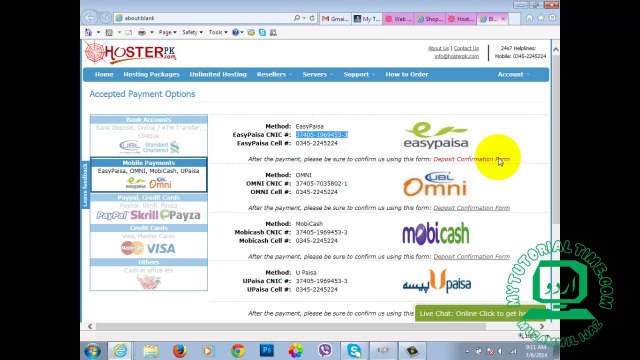The height and width of the screenshot is (360, 640).
Task: Click the command bar Home page icon
Action: coord(88,32)
